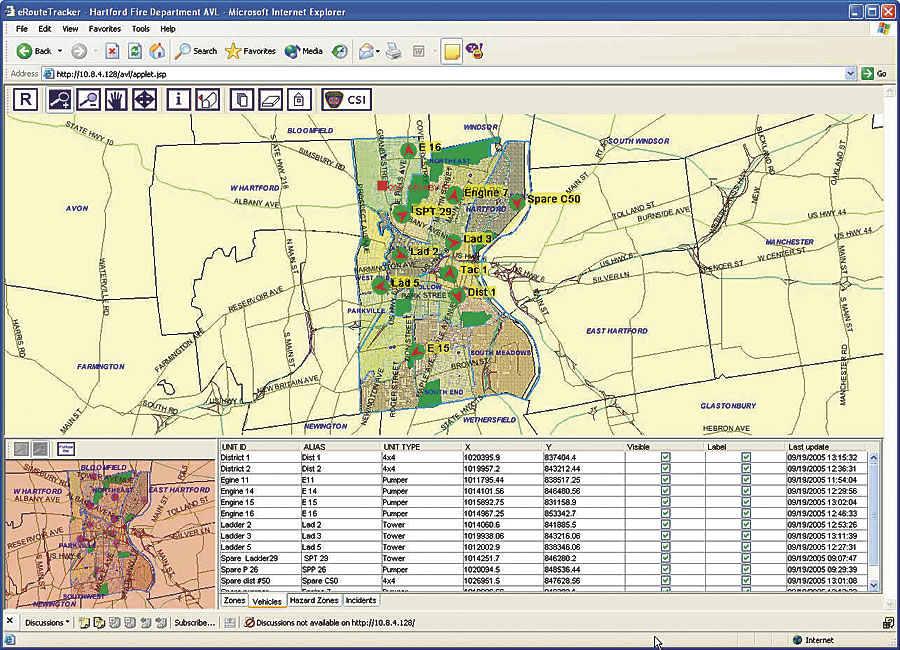This screenshot has height=650, width=900.
Task: Toggle Visible checkbox for Engine 16
Action: click(x=665, y=513)
